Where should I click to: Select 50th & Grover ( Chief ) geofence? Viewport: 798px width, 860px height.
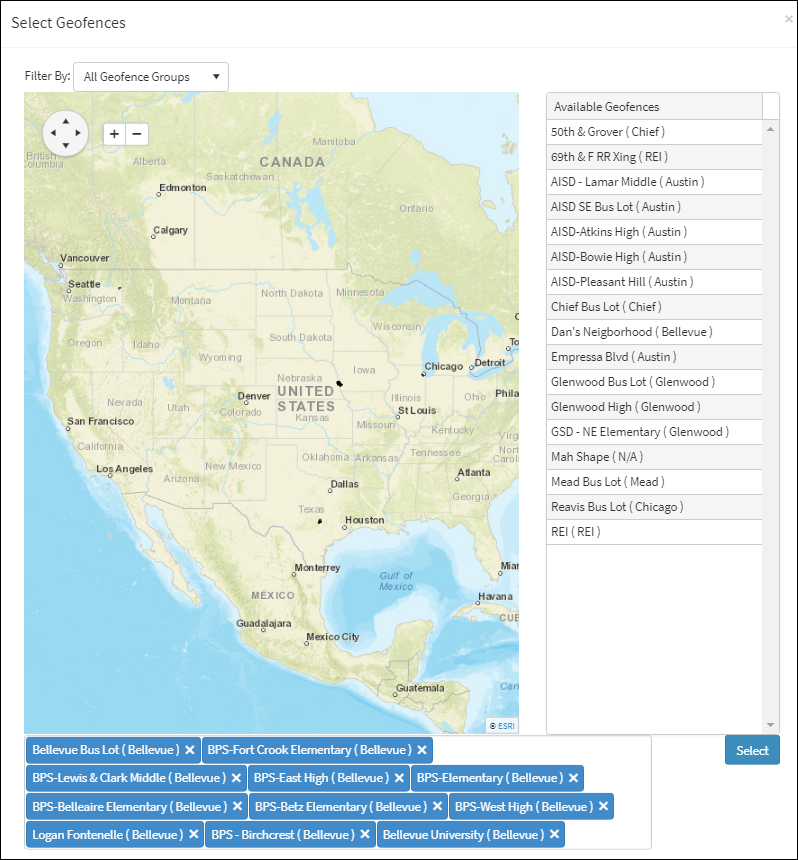click(x=654, y=132)
